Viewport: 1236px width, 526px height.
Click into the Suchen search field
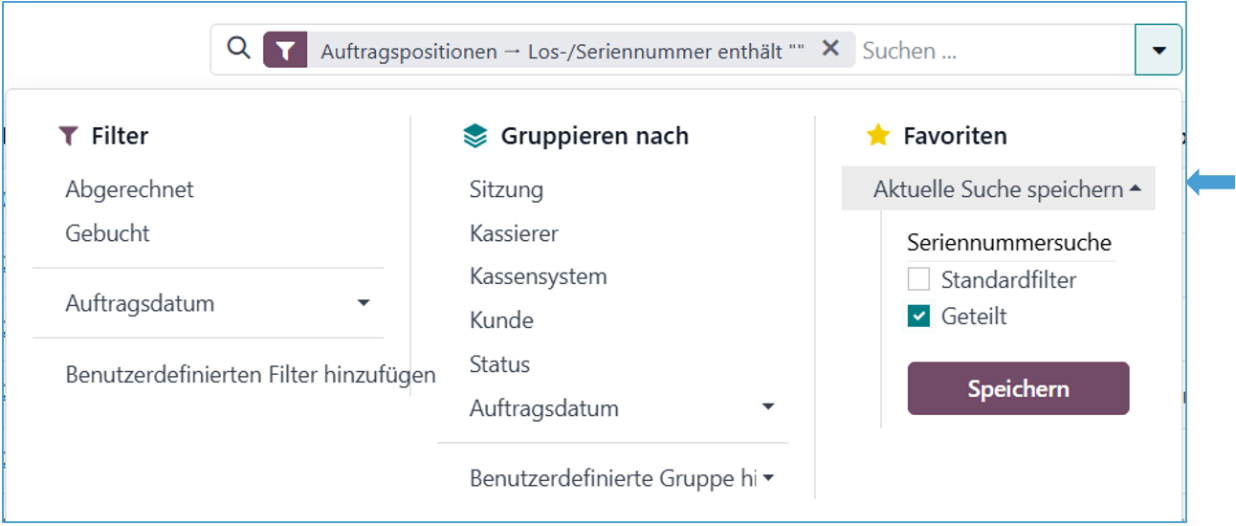click(990, 50)
